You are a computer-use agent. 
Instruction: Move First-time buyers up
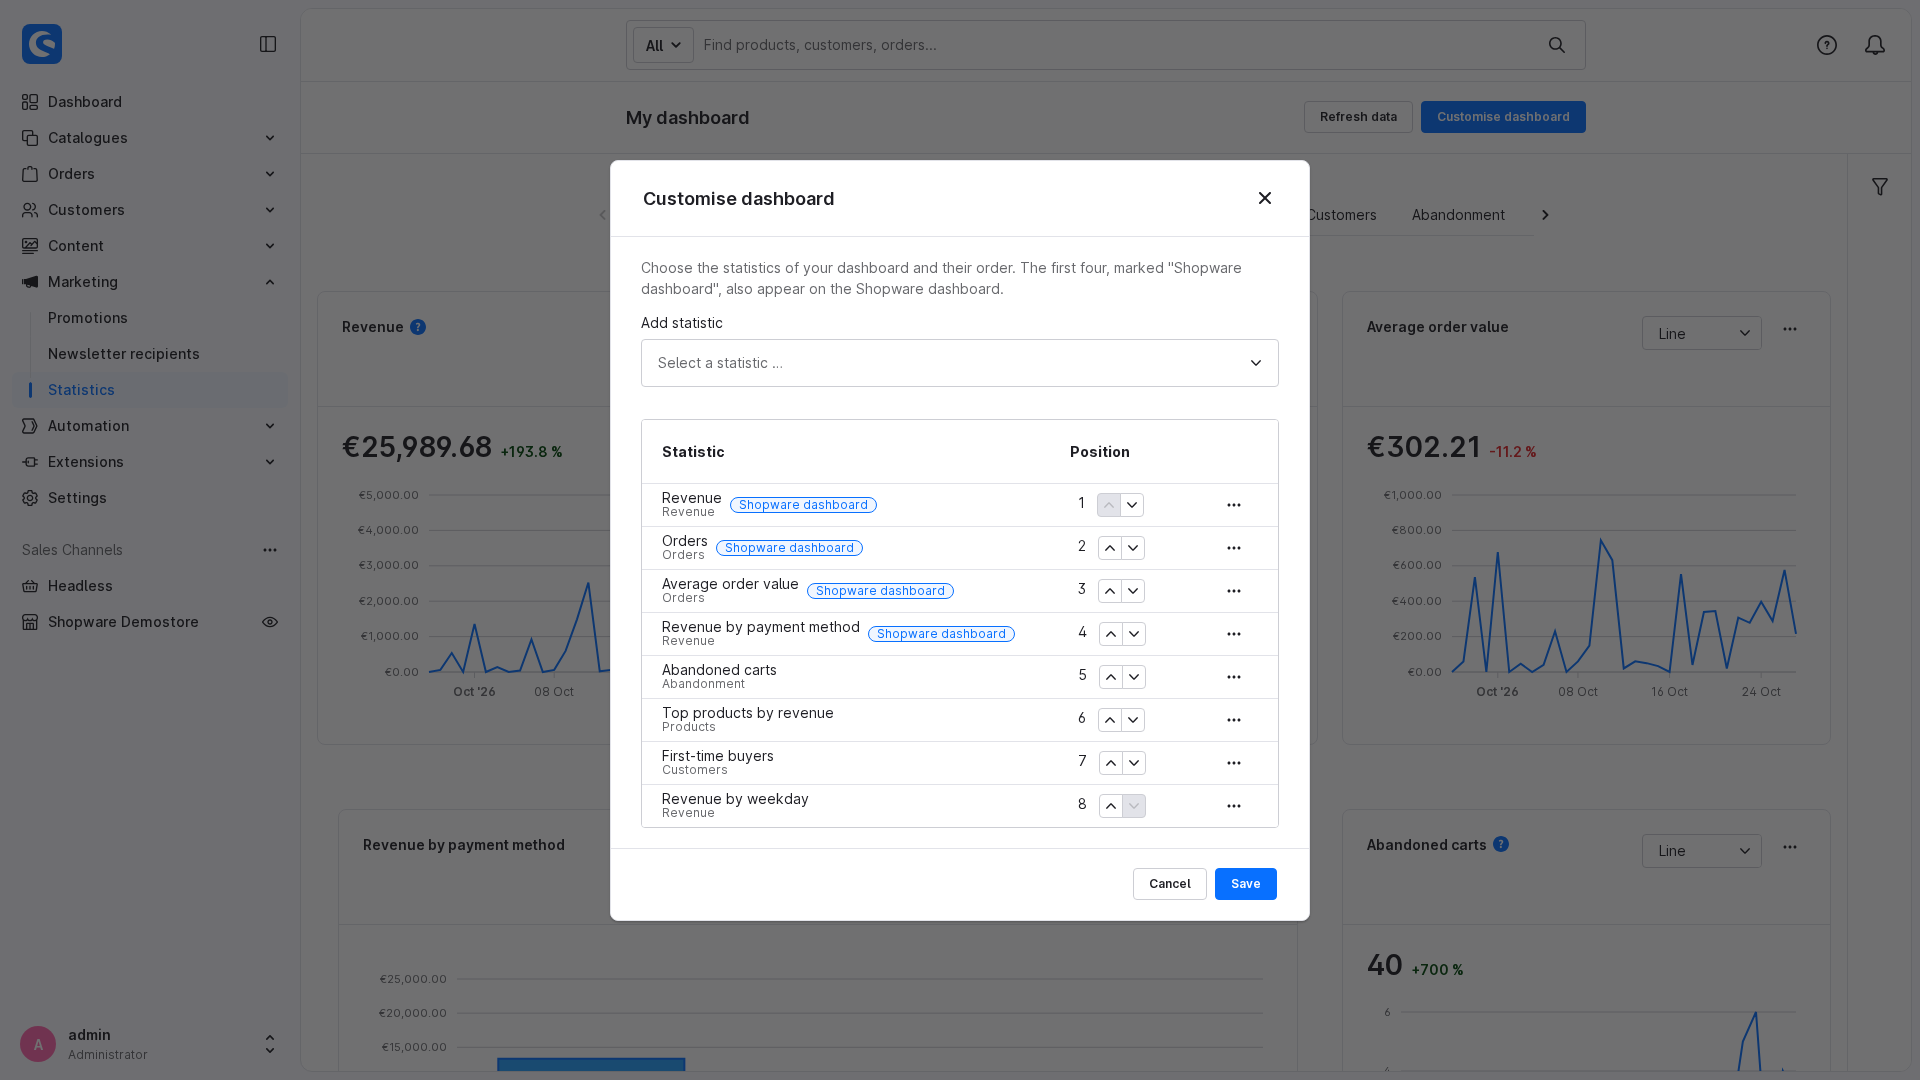pyautogui.click(x=1111, y=763)
